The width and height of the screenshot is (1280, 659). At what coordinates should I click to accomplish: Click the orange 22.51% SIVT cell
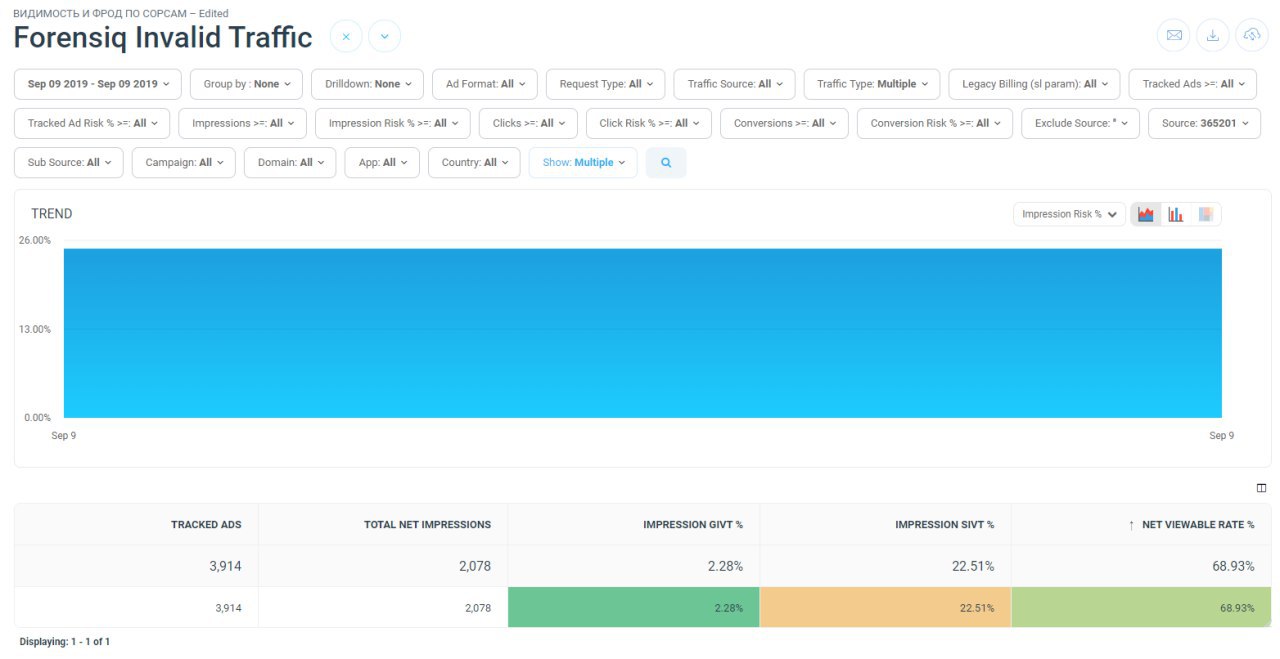tap(885, 607)
